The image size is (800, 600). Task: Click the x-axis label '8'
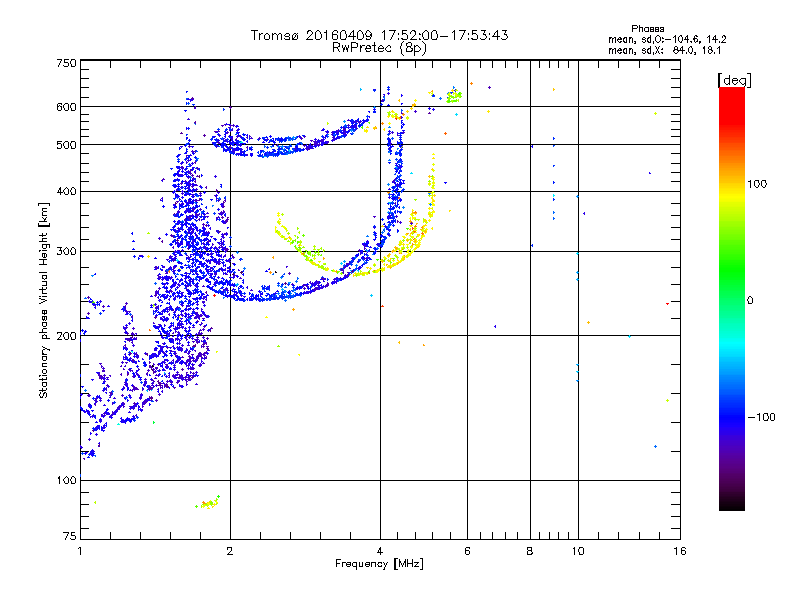point(530,551)
